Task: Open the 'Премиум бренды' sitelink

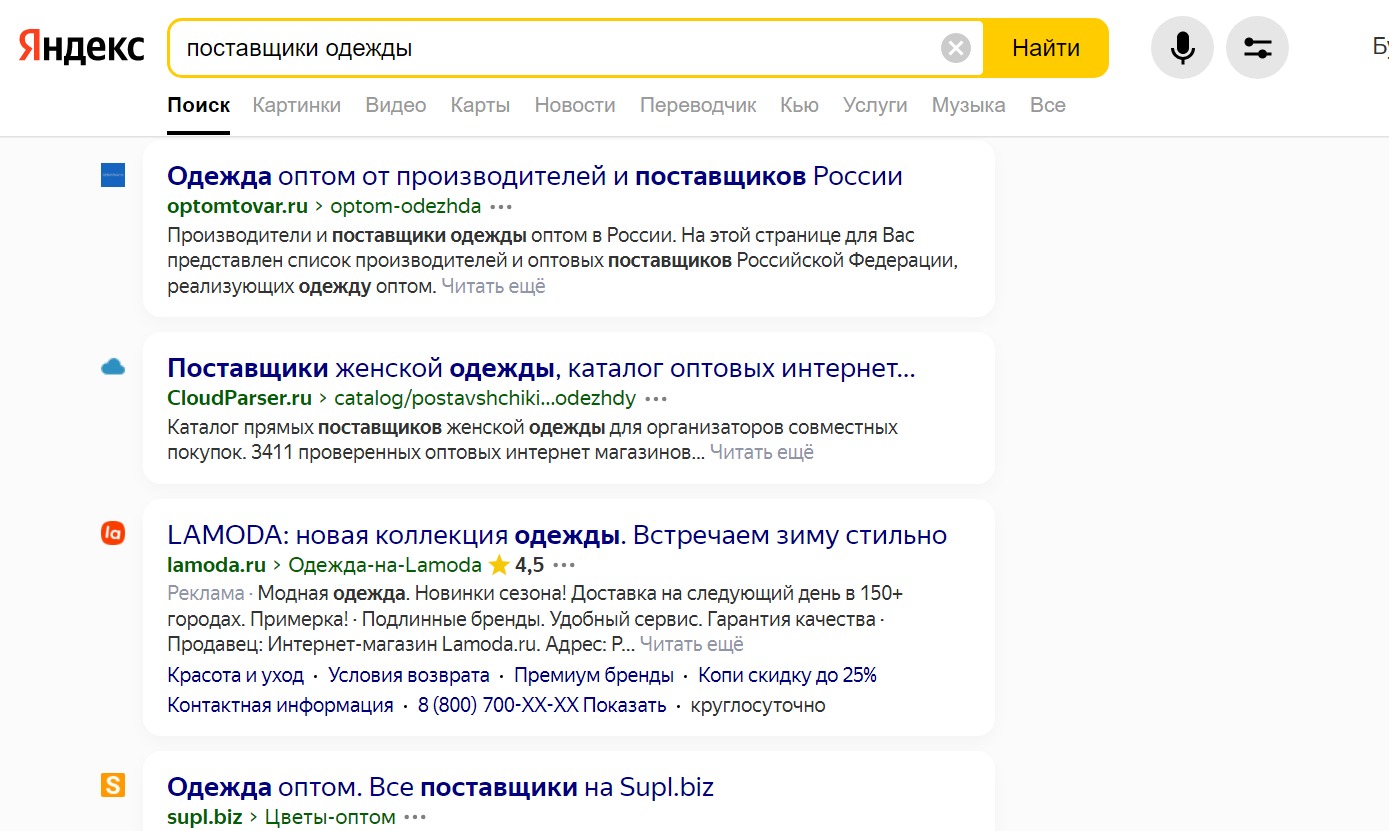Action: pyautogui.click(x=594, y=675)
